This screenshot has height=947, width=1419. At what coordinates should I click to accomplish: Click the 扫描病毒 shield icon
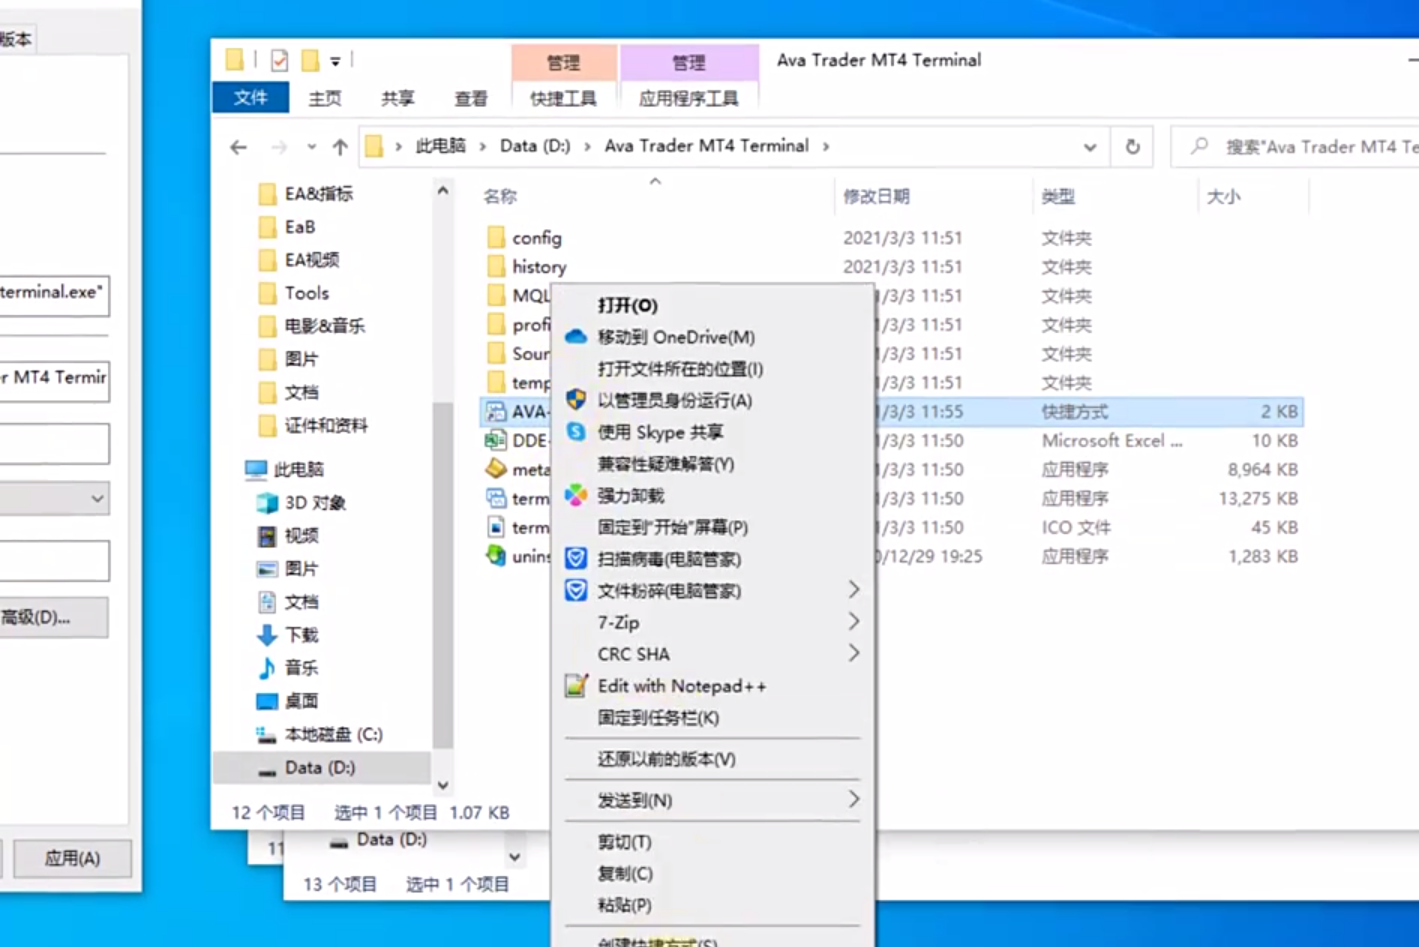coord(576,559)
